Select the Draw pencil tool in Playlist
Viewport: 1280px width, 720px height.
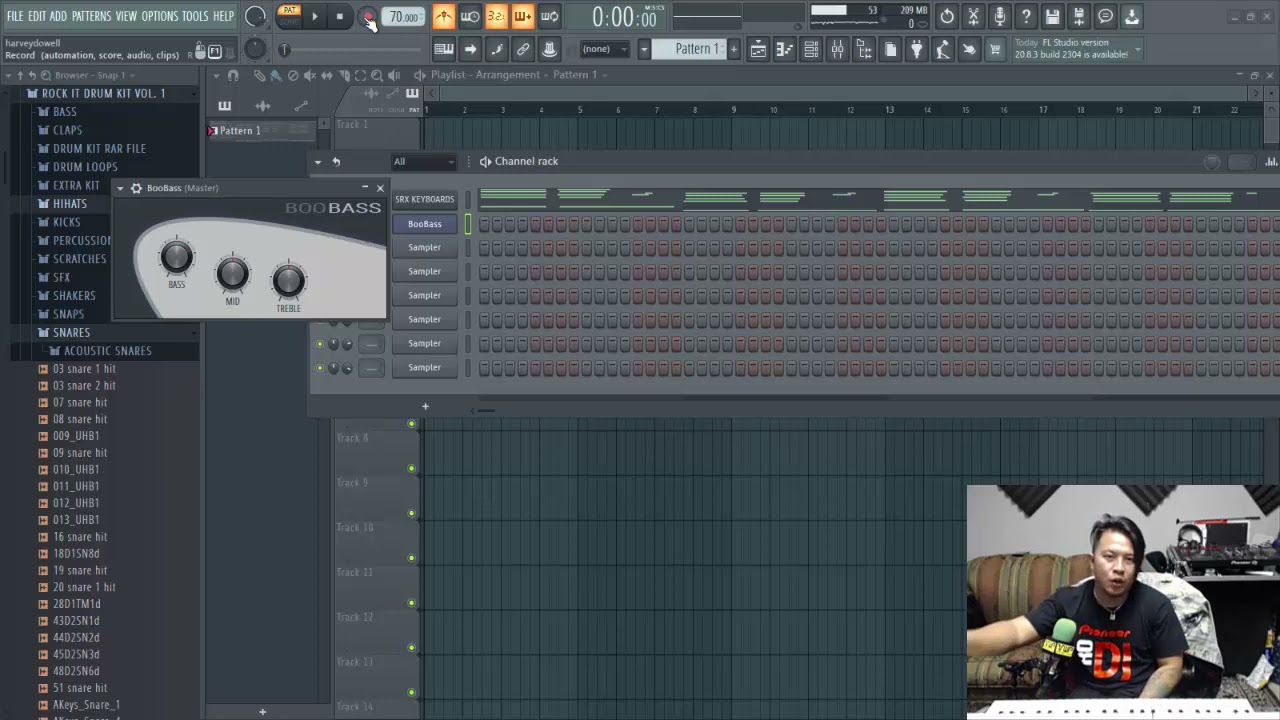pos(259,75)
